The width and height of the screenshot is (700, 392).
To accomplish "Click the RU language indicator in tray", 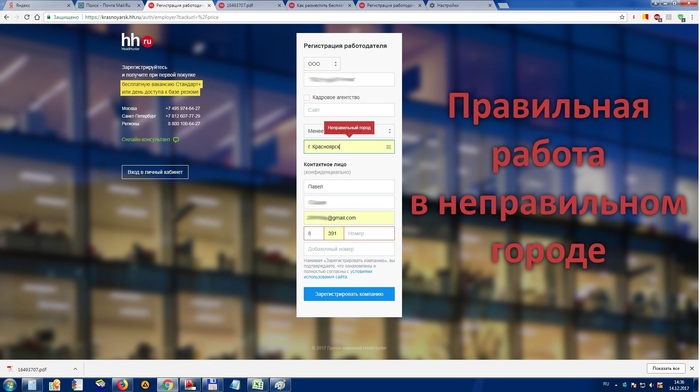I will click(x=606, y=384).
